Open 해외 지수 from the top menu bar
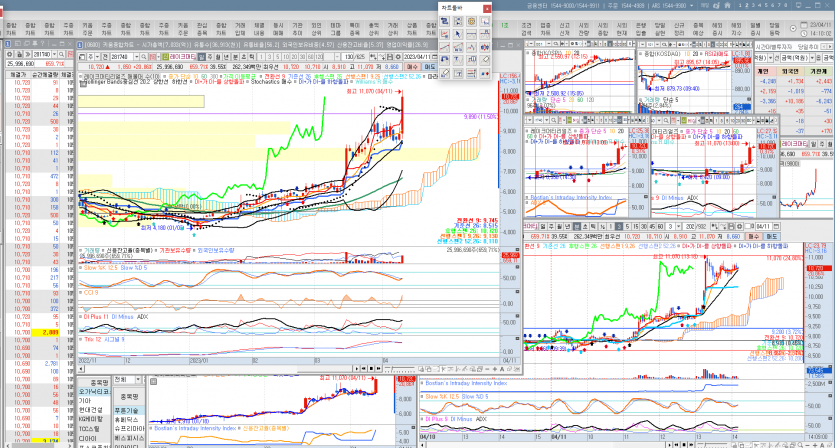This screenshot has height=448, width=835. (x=736, y=29)
